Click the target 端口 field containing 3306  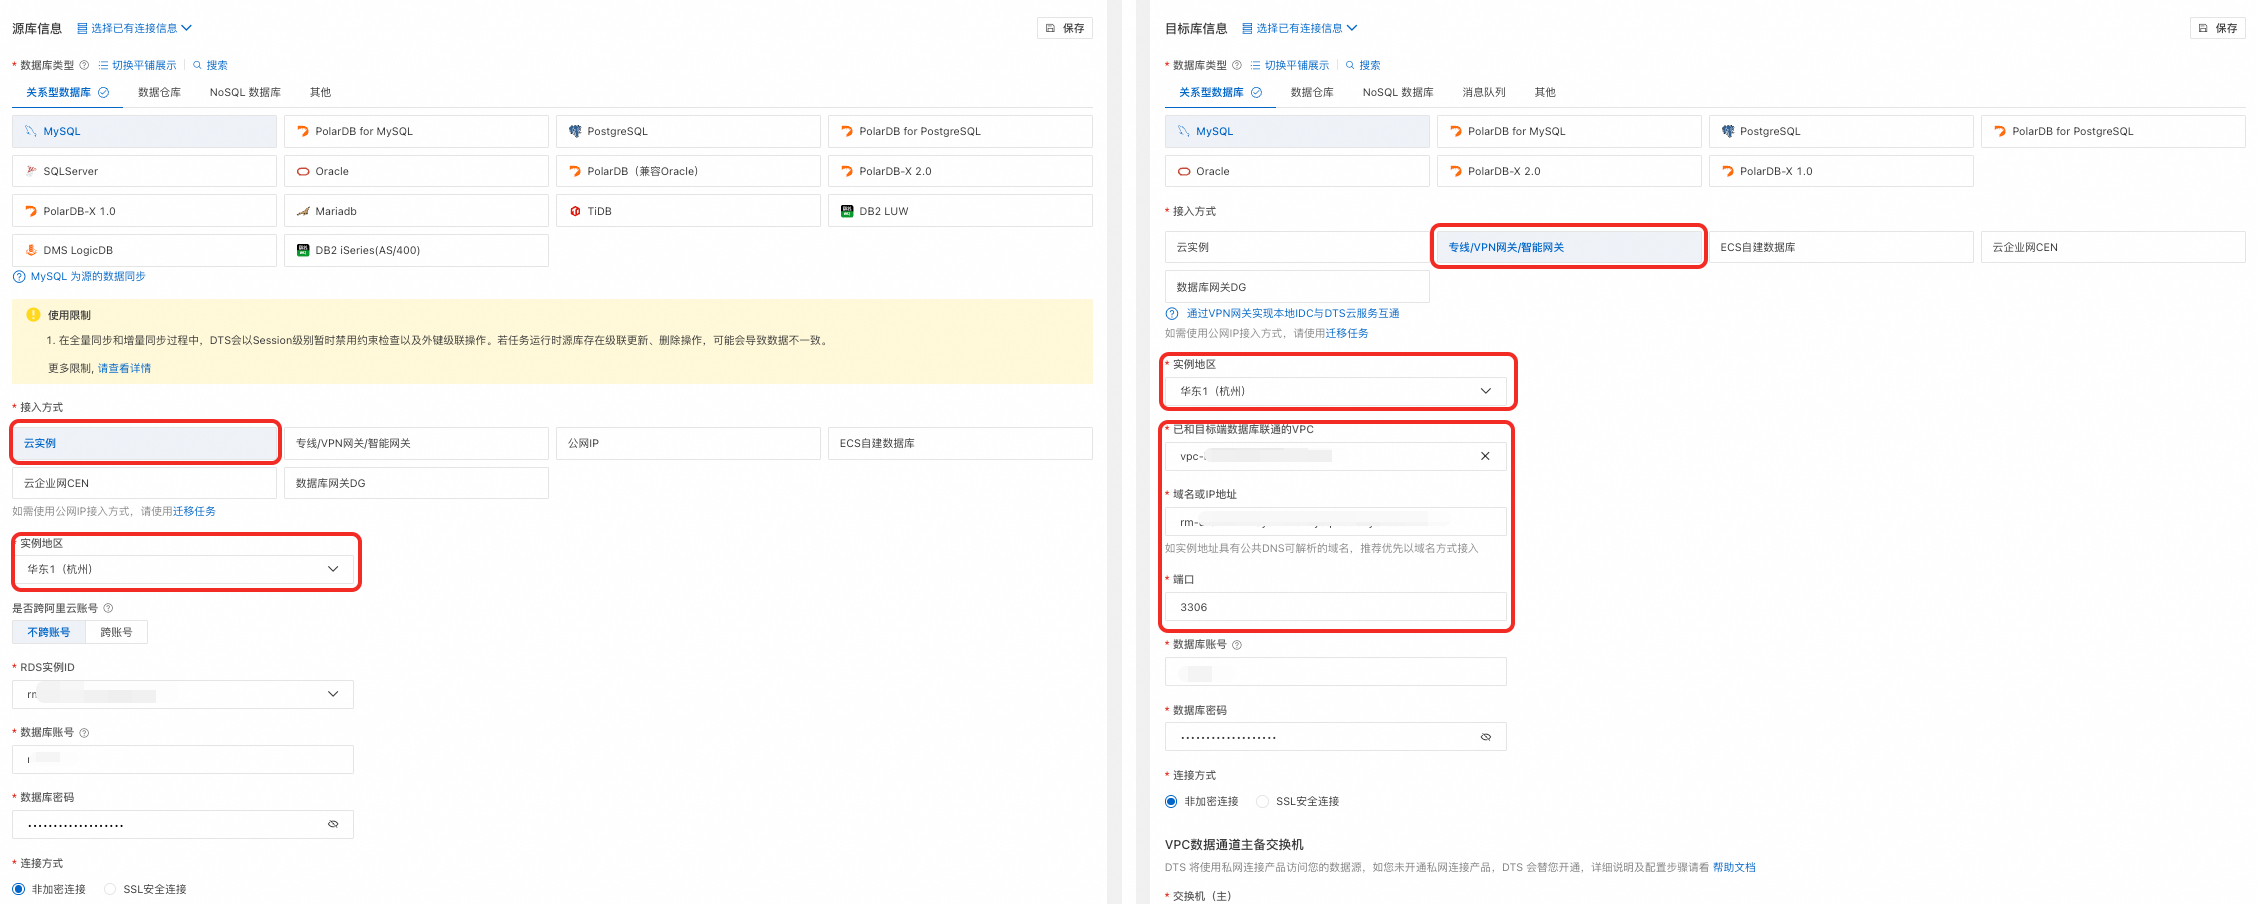(x=1336, y=607)
